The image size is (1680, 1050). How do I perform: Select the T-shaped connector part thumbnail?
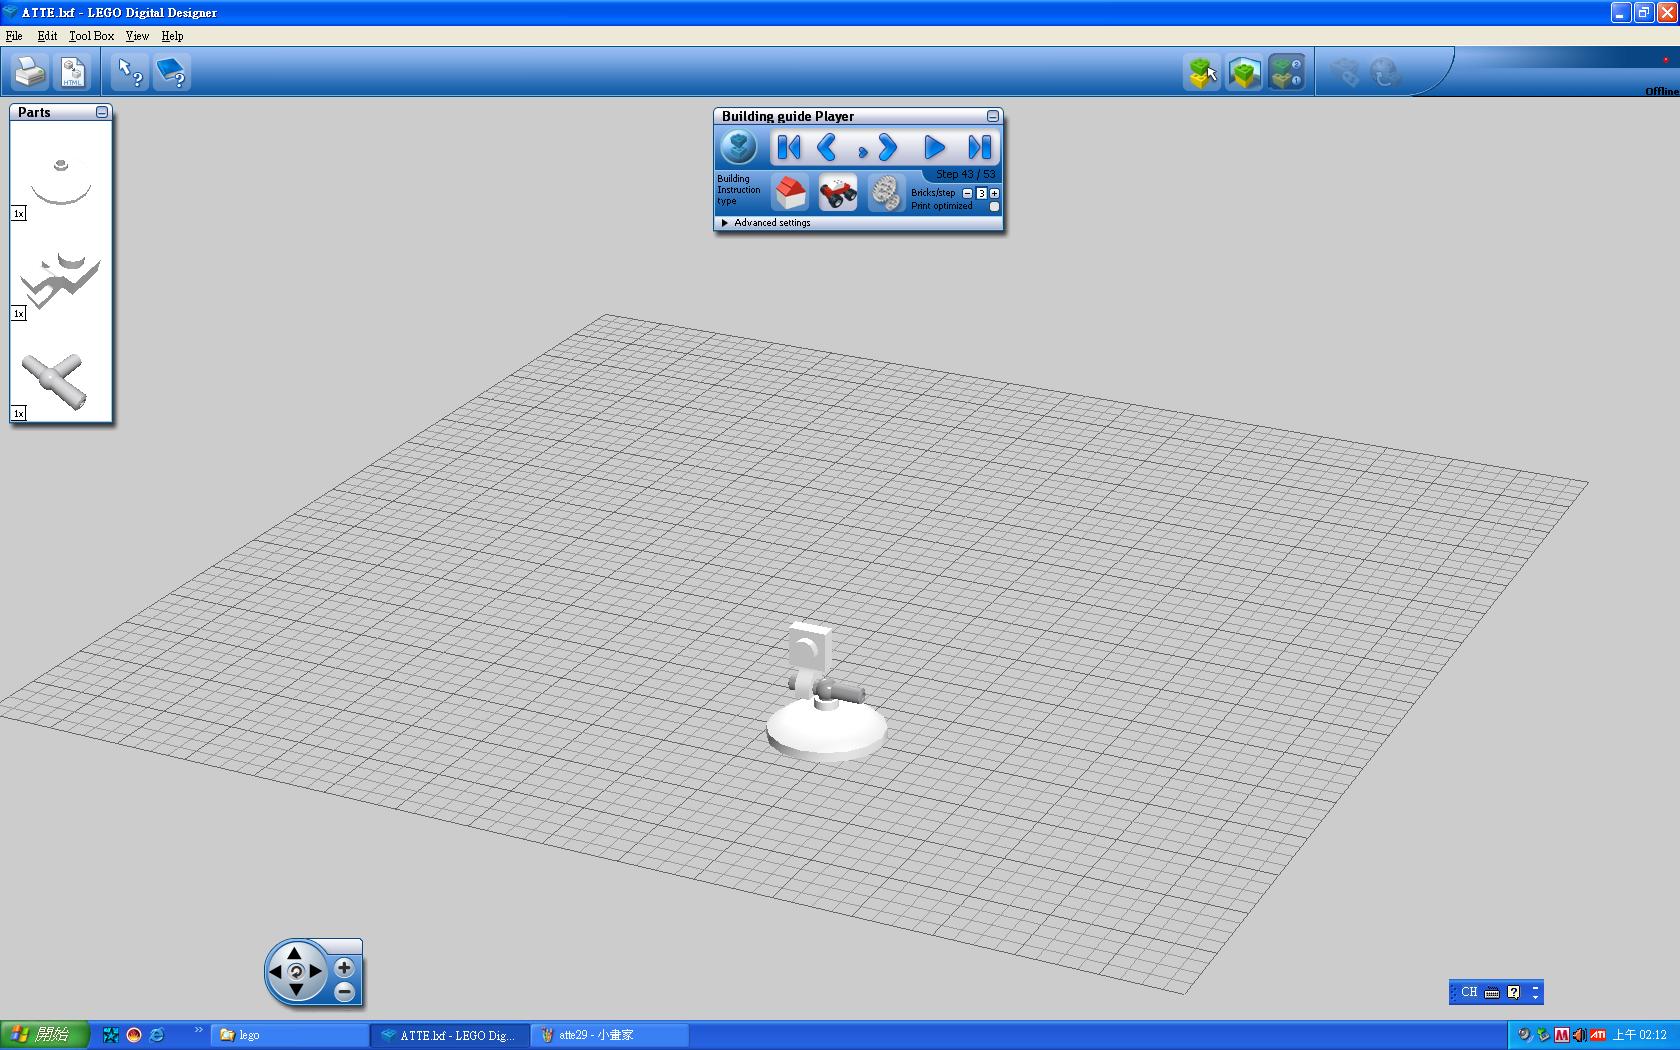click(x=54, y=381)
